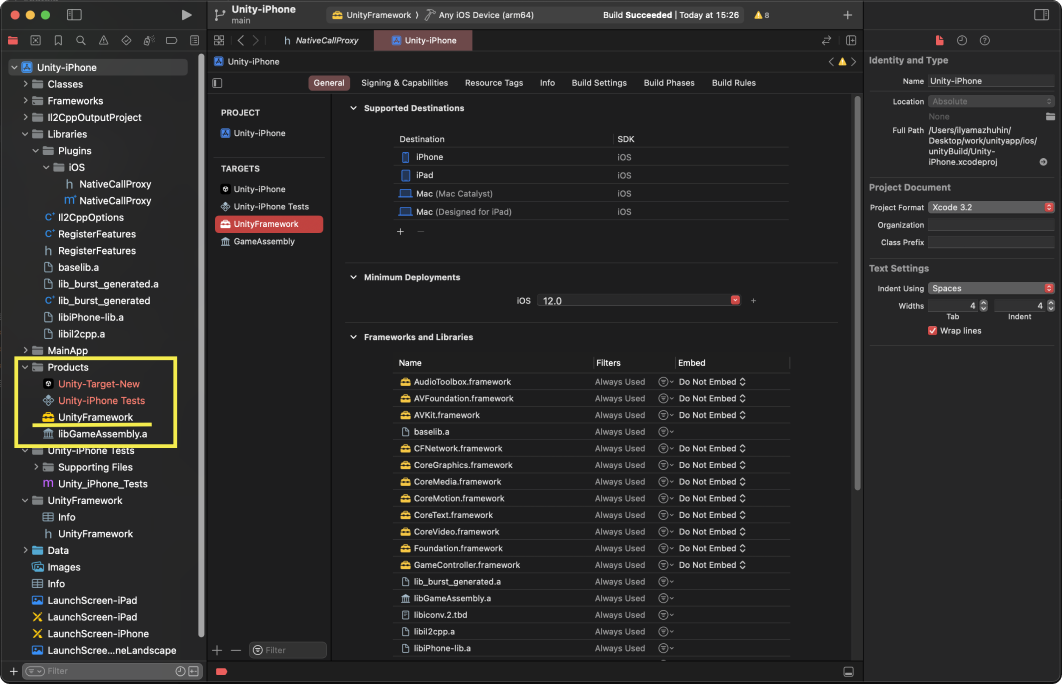Toggle the Wrap lines checkbox

pyautogui.click(x=933, y=331)
